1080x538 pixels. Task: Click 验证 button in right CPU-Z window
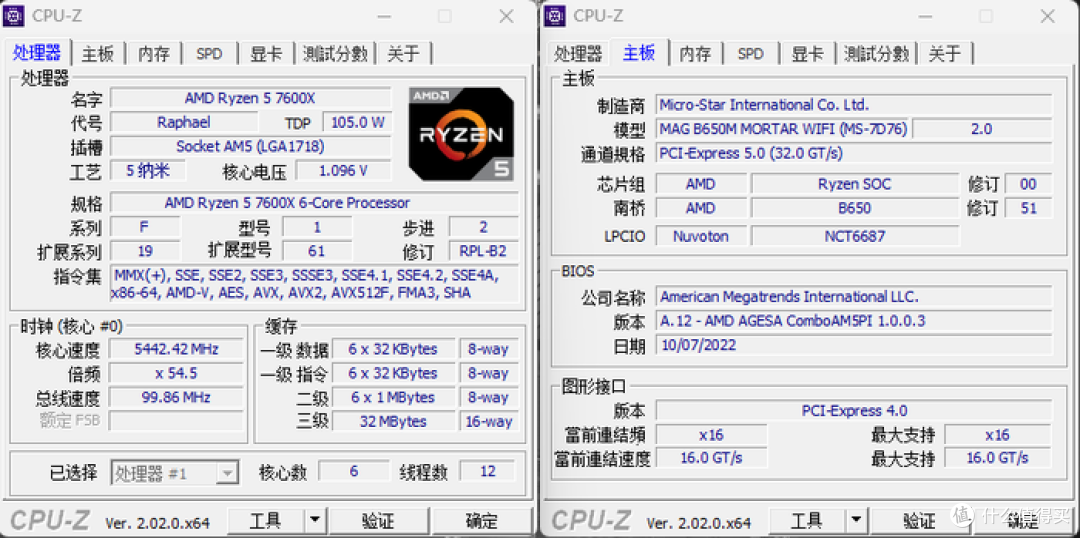point(920,521)
